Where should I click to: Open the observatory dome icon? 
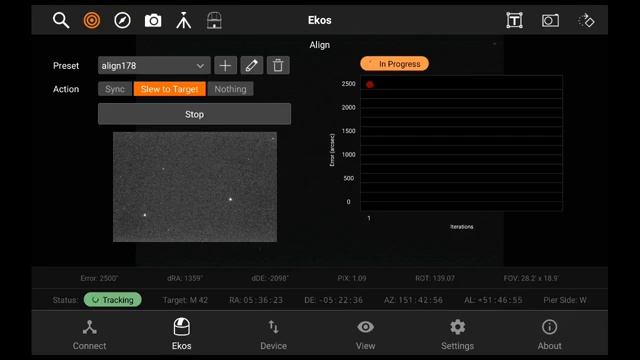pos(214,20)
